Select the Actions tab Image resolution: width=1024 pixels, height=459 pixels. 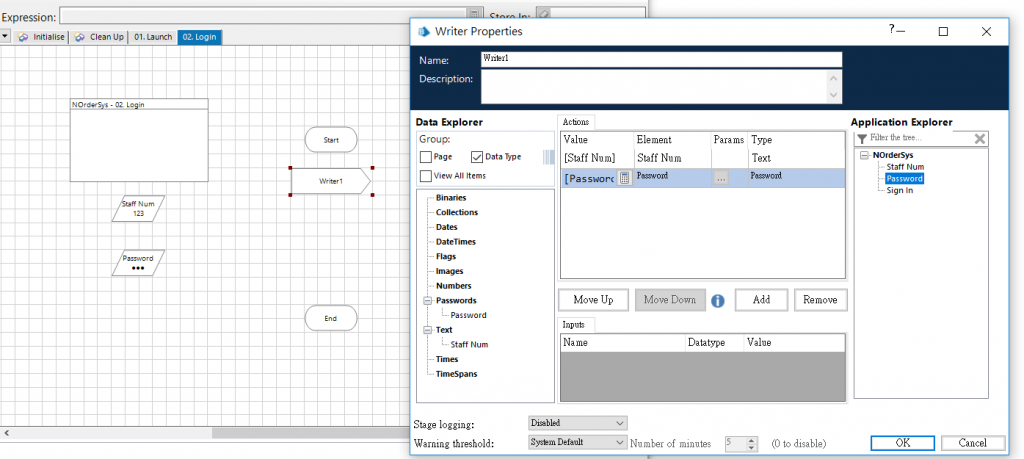tap(575, 122)
